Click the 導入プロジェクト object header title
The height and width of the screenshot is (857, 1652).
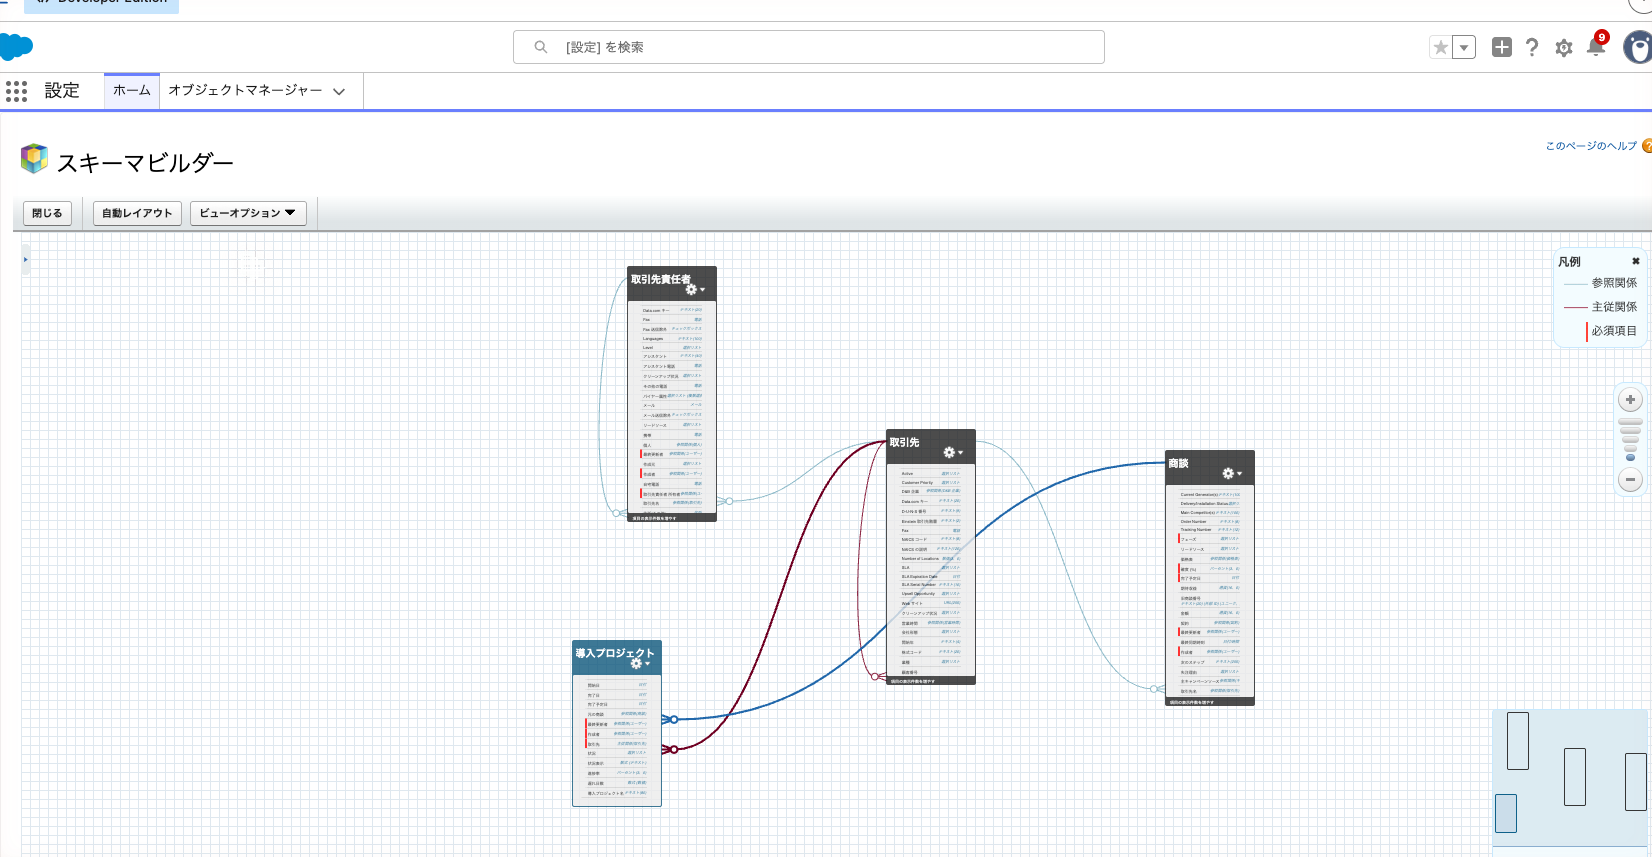tap(614, 653)
